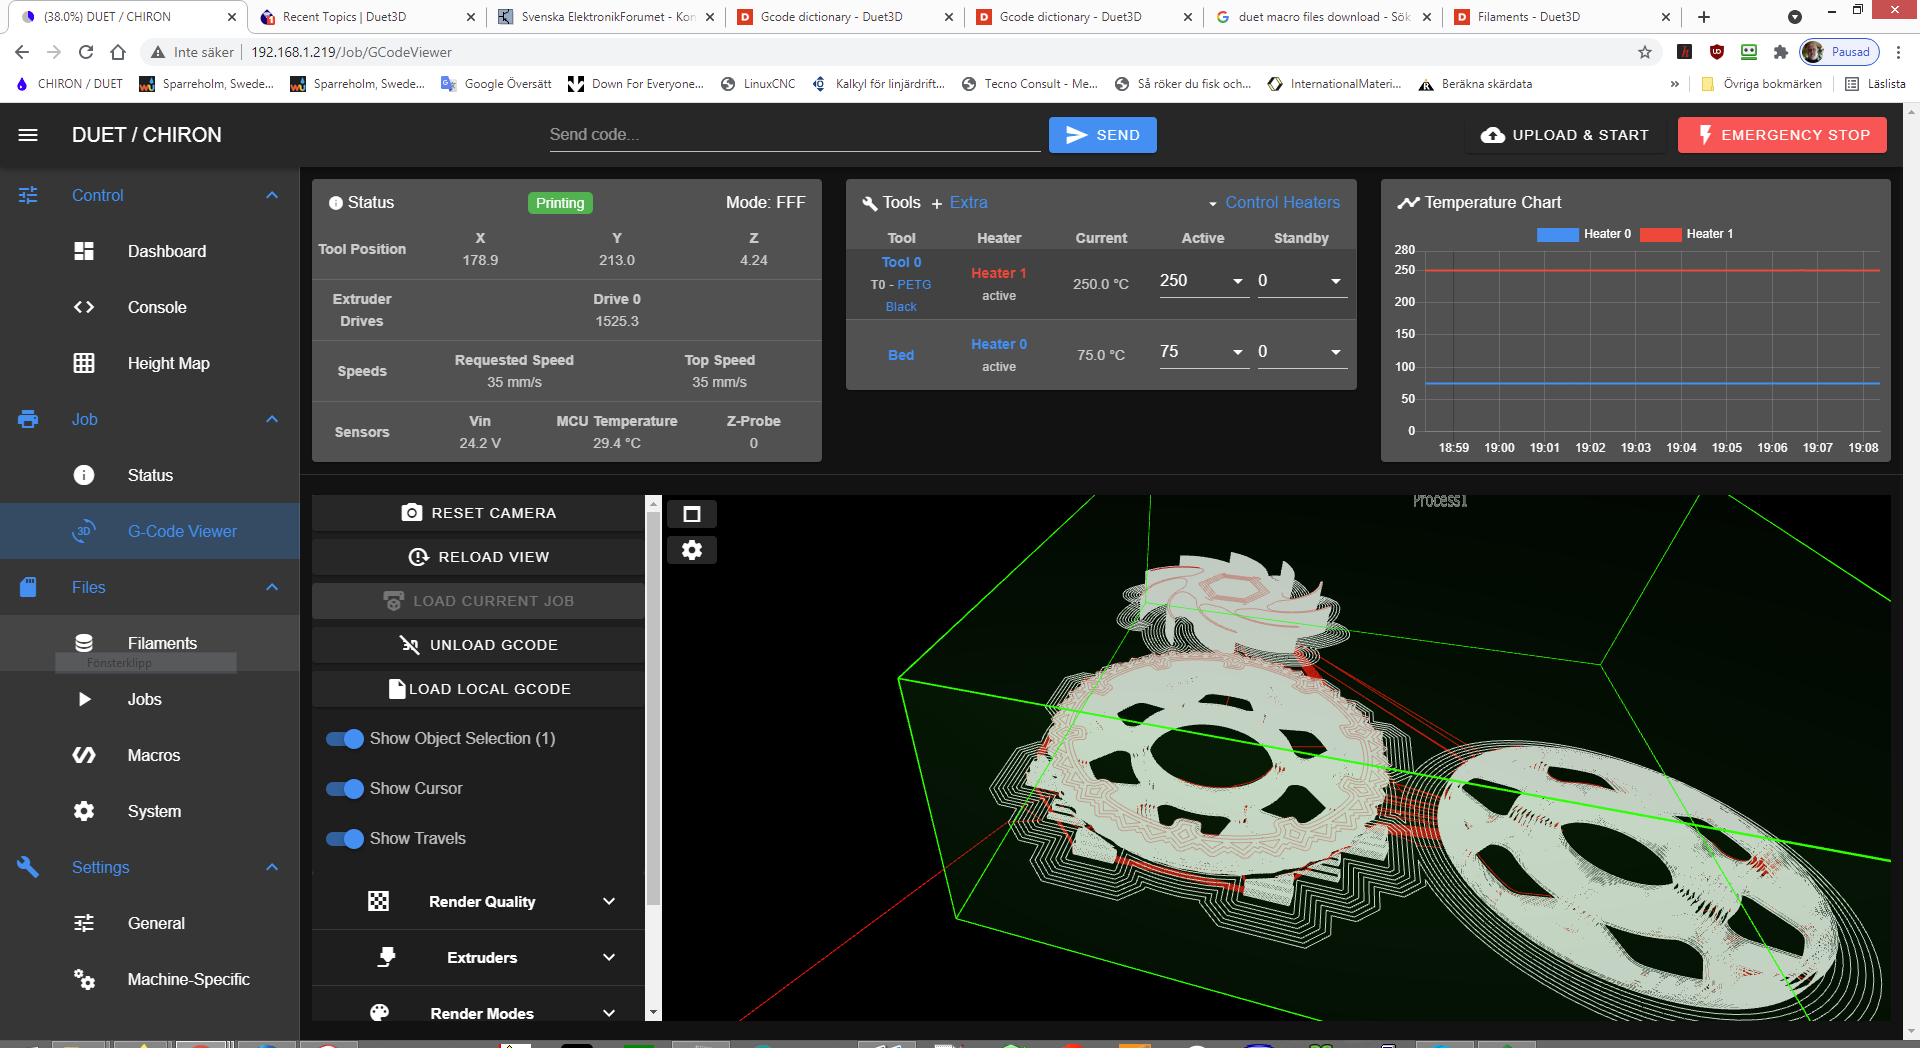Click the Console code brackets icon
This screenshot has height=1048, width=1920.
coord(84,307)
